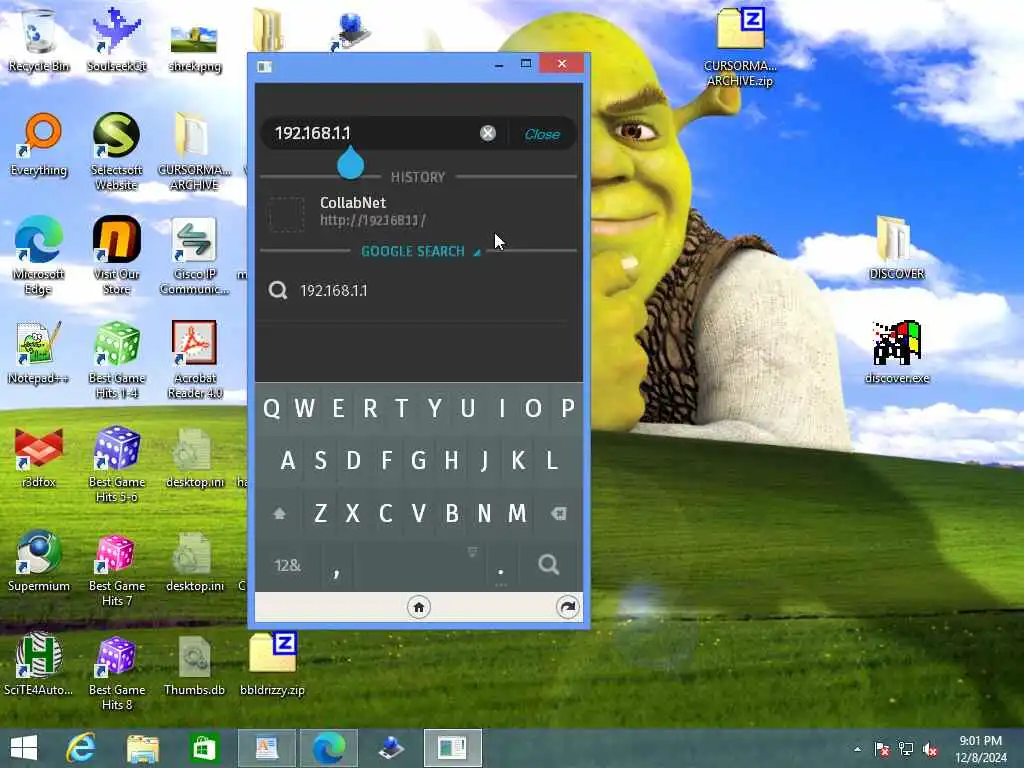Open the Windows Store taskbar icon

click(204, 748)
